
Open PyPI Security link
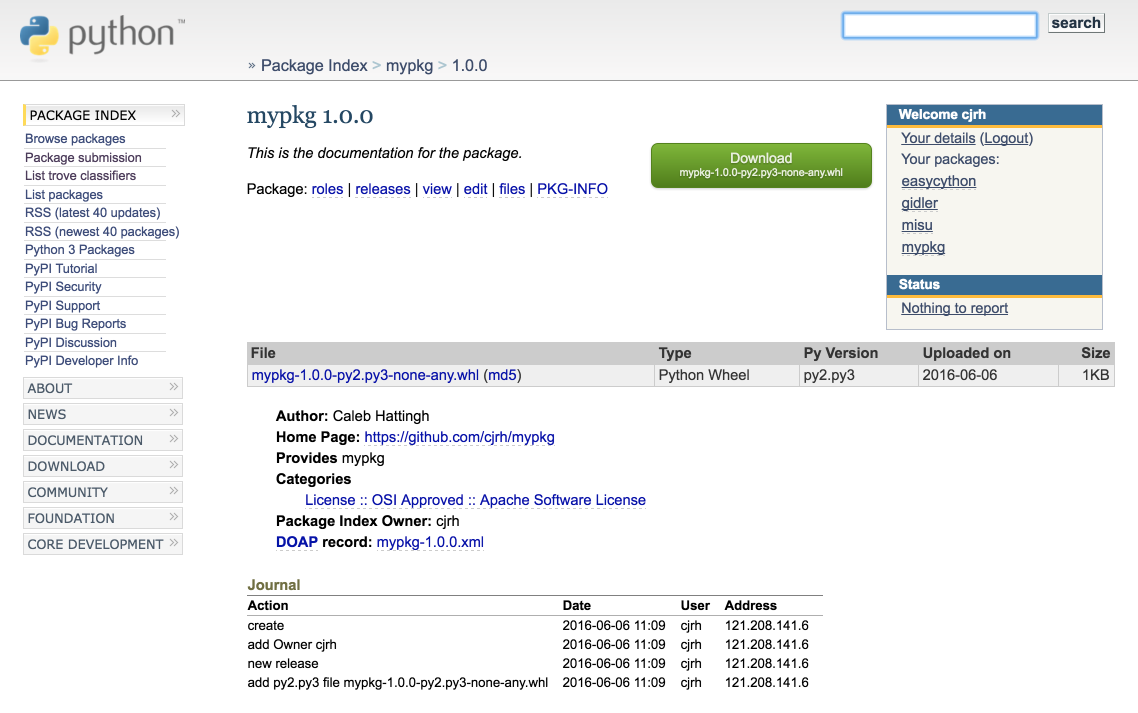point(63,287)
